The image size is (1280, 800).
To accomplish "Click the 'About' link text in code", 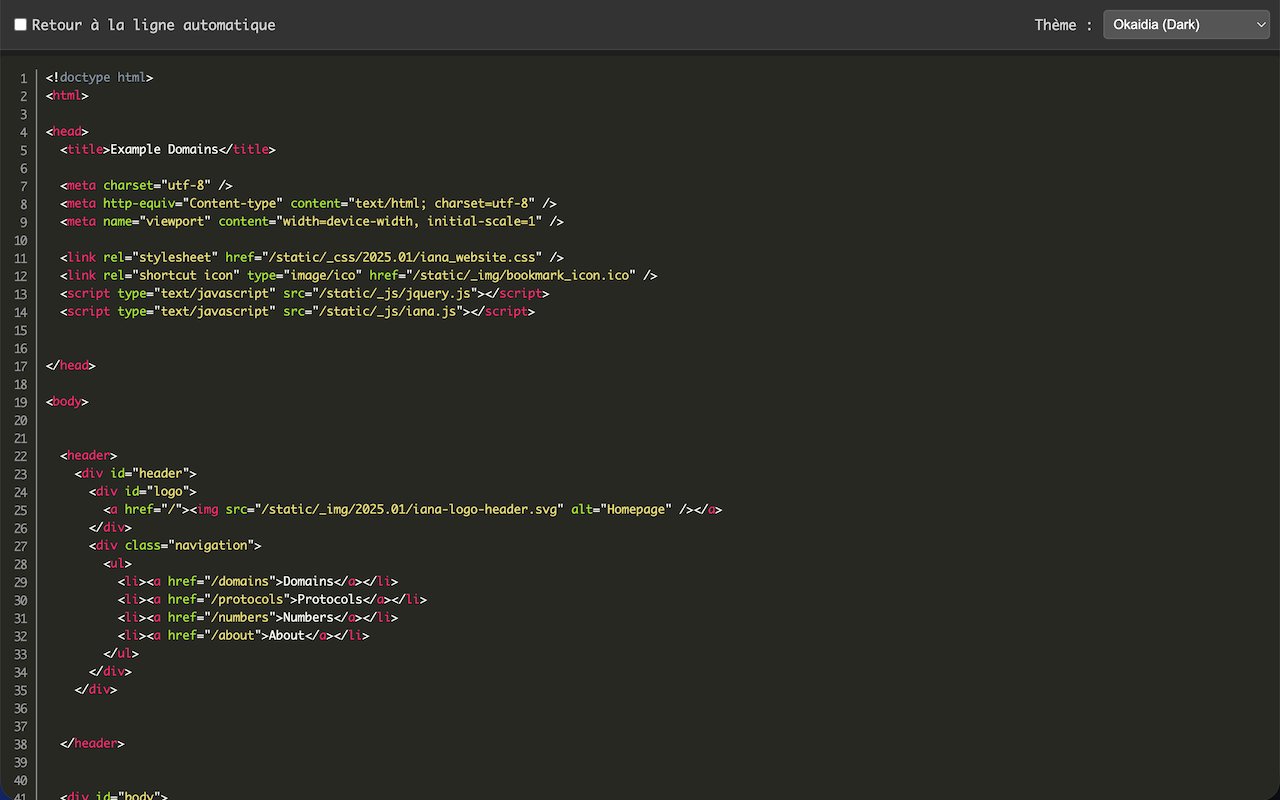I will (287, 635).
